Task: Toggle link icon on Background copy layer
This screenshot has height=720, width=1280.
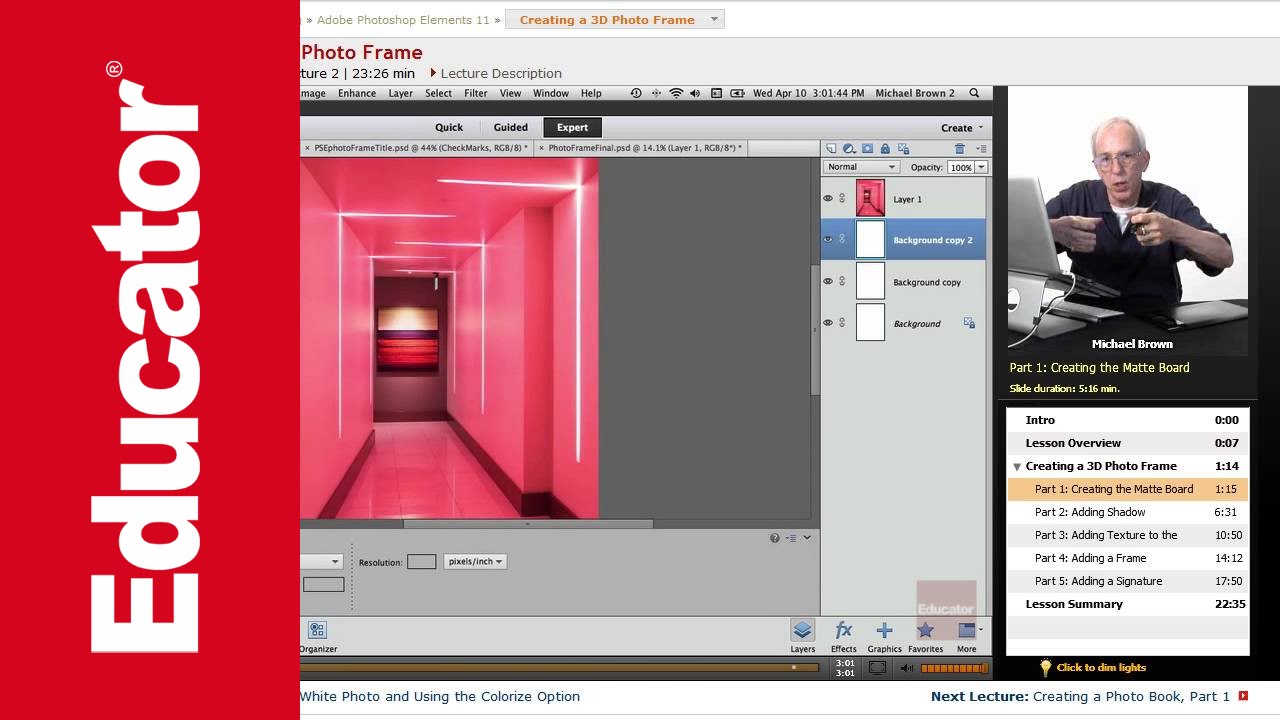Action: (x=842, y=281)
